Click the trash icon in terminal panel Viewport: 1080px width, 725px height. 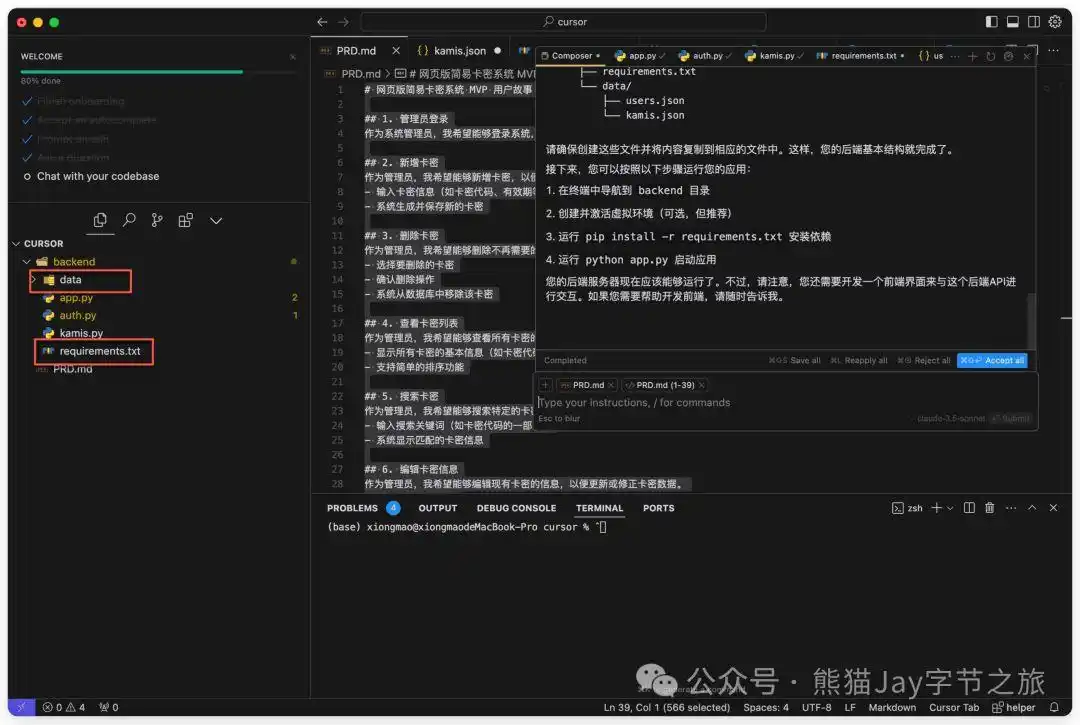989,508
